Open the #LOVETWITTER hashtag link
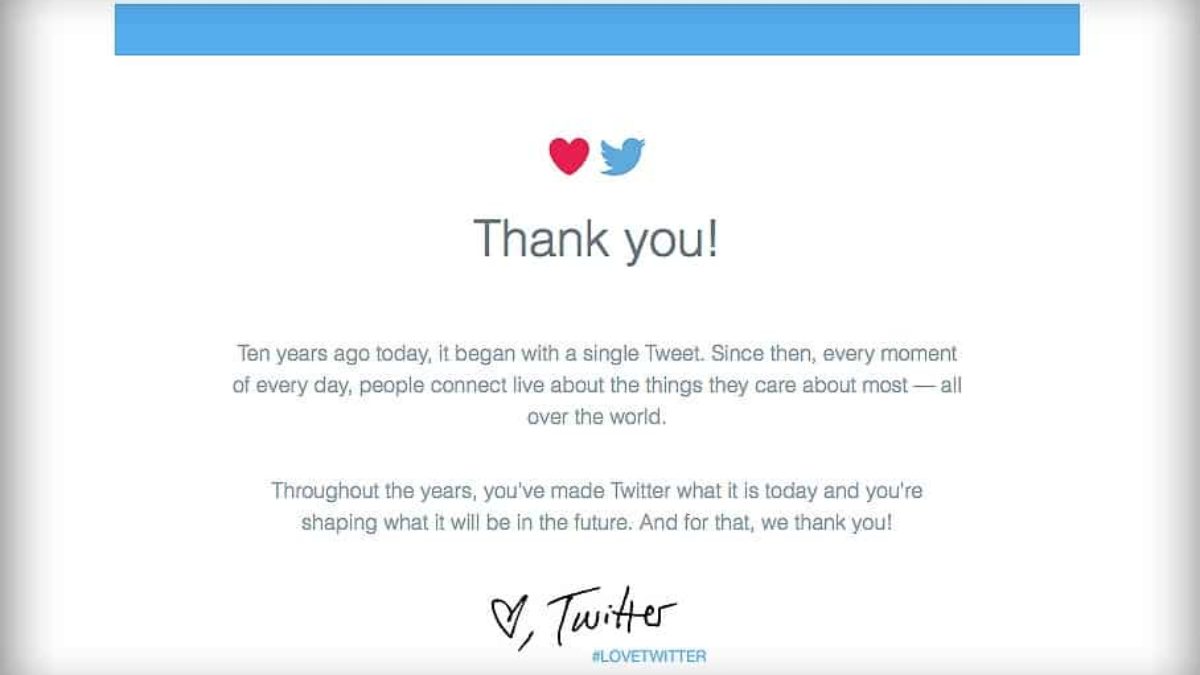 pos(649,657)
